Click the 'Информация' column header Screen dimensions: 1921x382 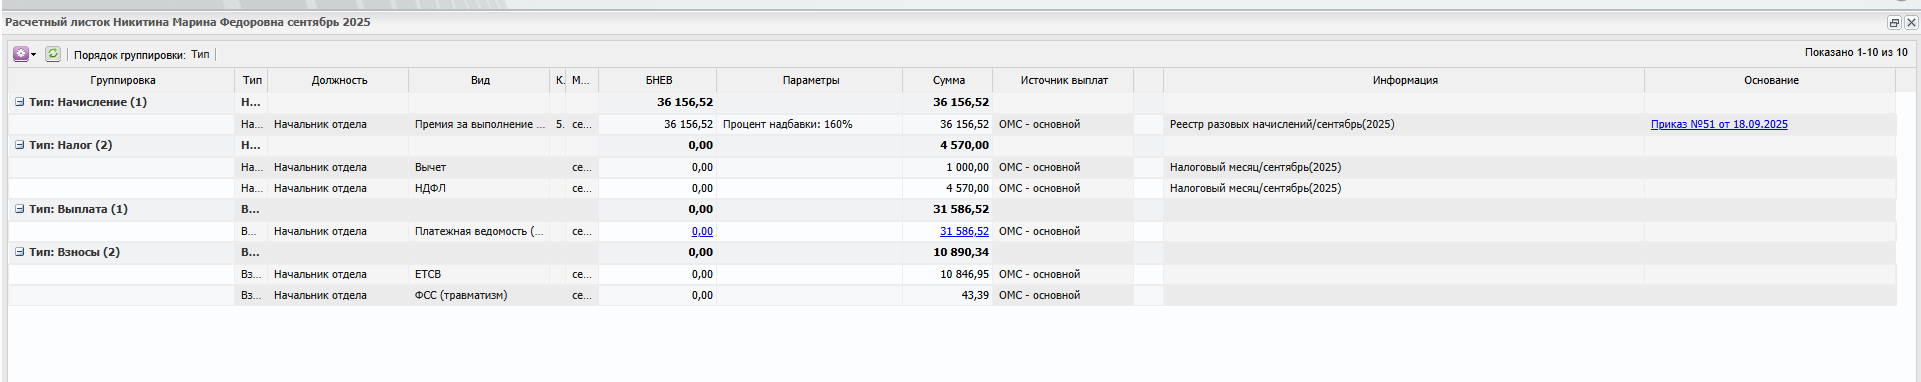pos(1404,80)
